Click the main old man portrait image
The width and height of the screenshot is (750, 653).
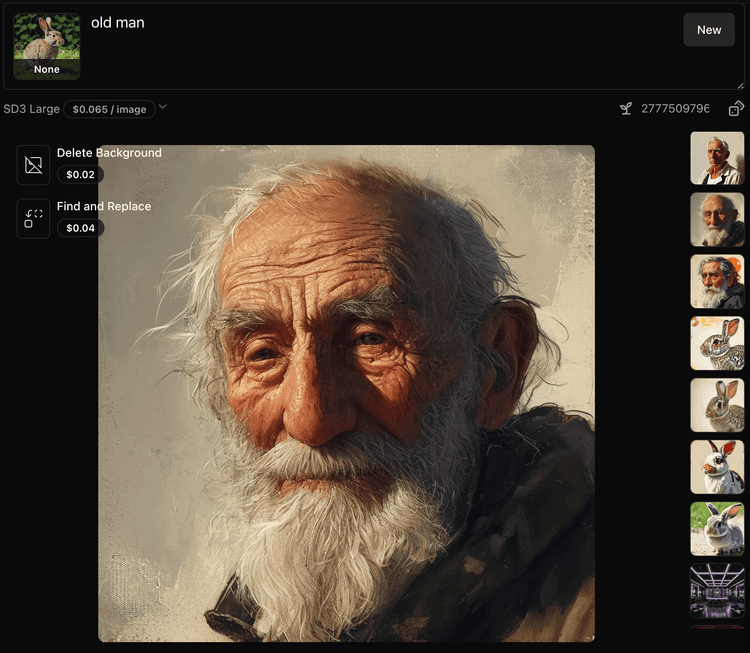pyautogui.click(x=346, y=393)
